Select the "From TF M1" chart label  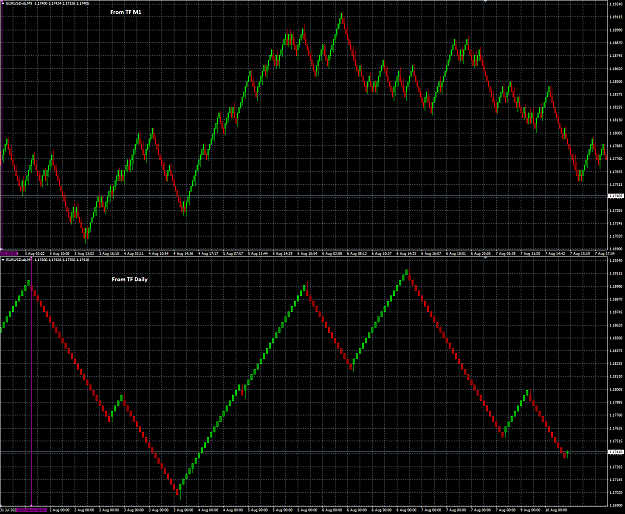(126, 12)
